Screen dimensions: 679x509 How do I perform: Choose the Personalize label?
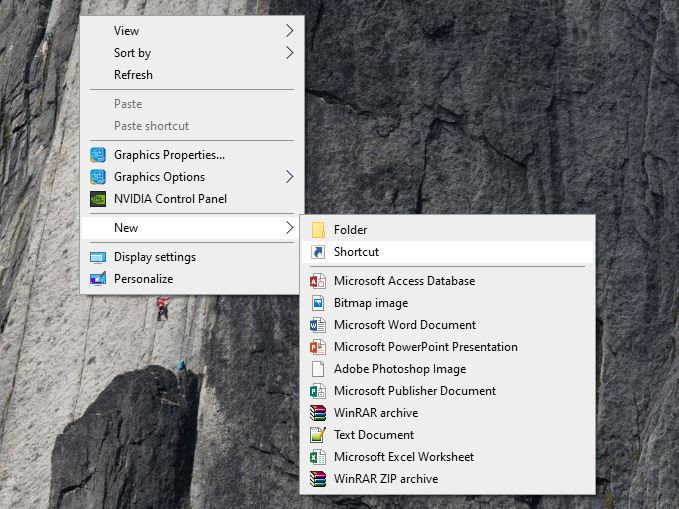pos(143,279)
